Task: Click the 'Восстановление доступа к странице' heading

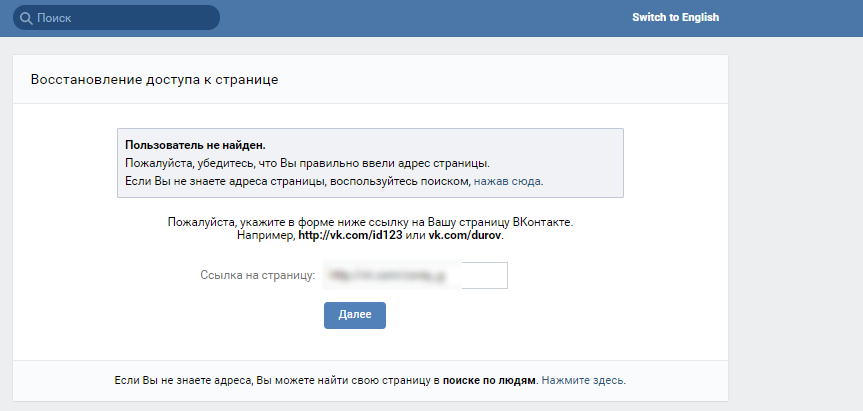Action: click(x=154, y=79)
